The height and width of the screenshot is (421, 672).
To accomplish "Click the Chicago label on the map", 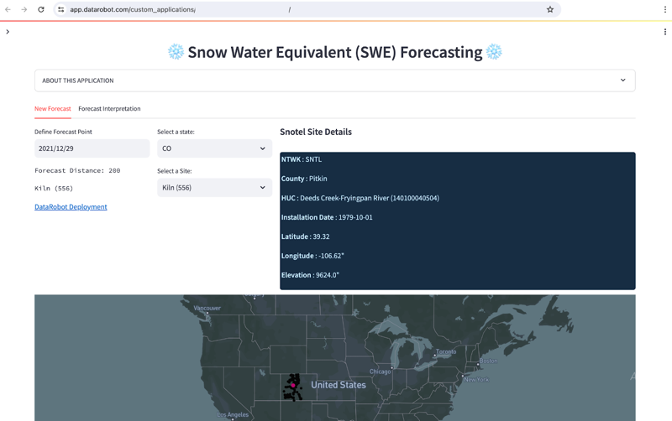I will pyautogui.click(x=380, y=371).
